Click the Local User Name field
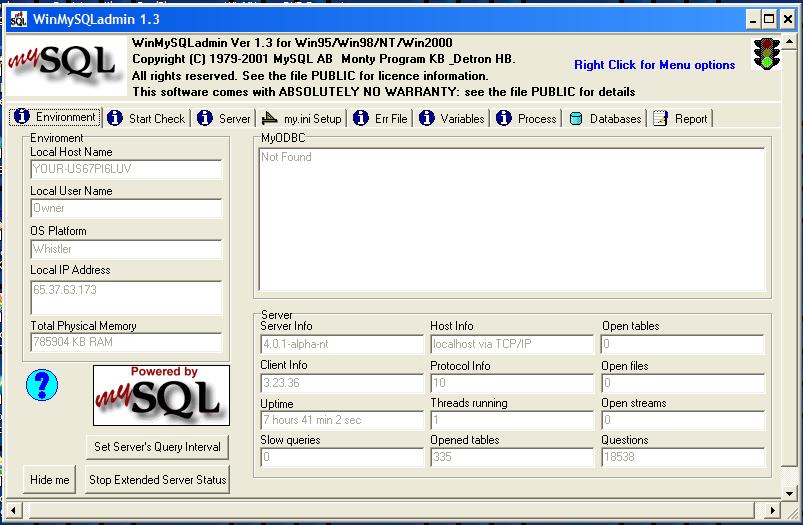The image size is (803, 525). [126, 208]
